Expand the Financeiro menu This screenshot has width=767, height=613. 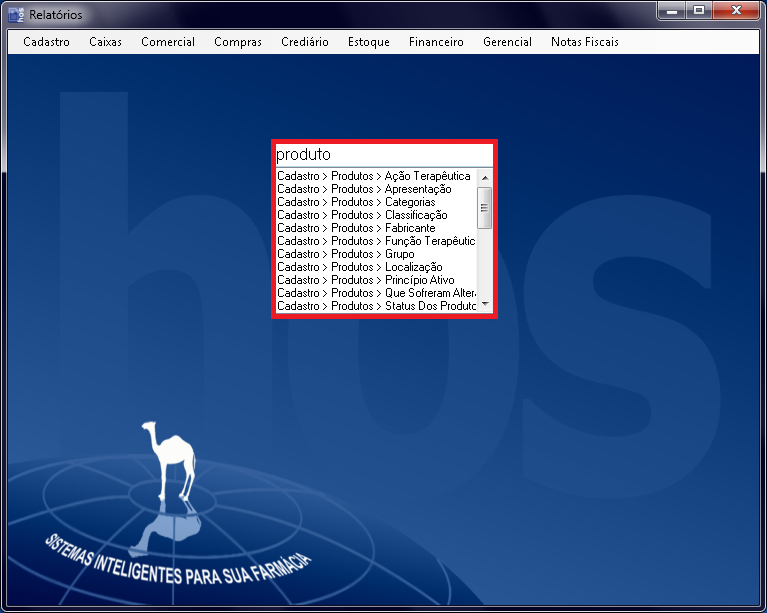[x=436, y=42]
